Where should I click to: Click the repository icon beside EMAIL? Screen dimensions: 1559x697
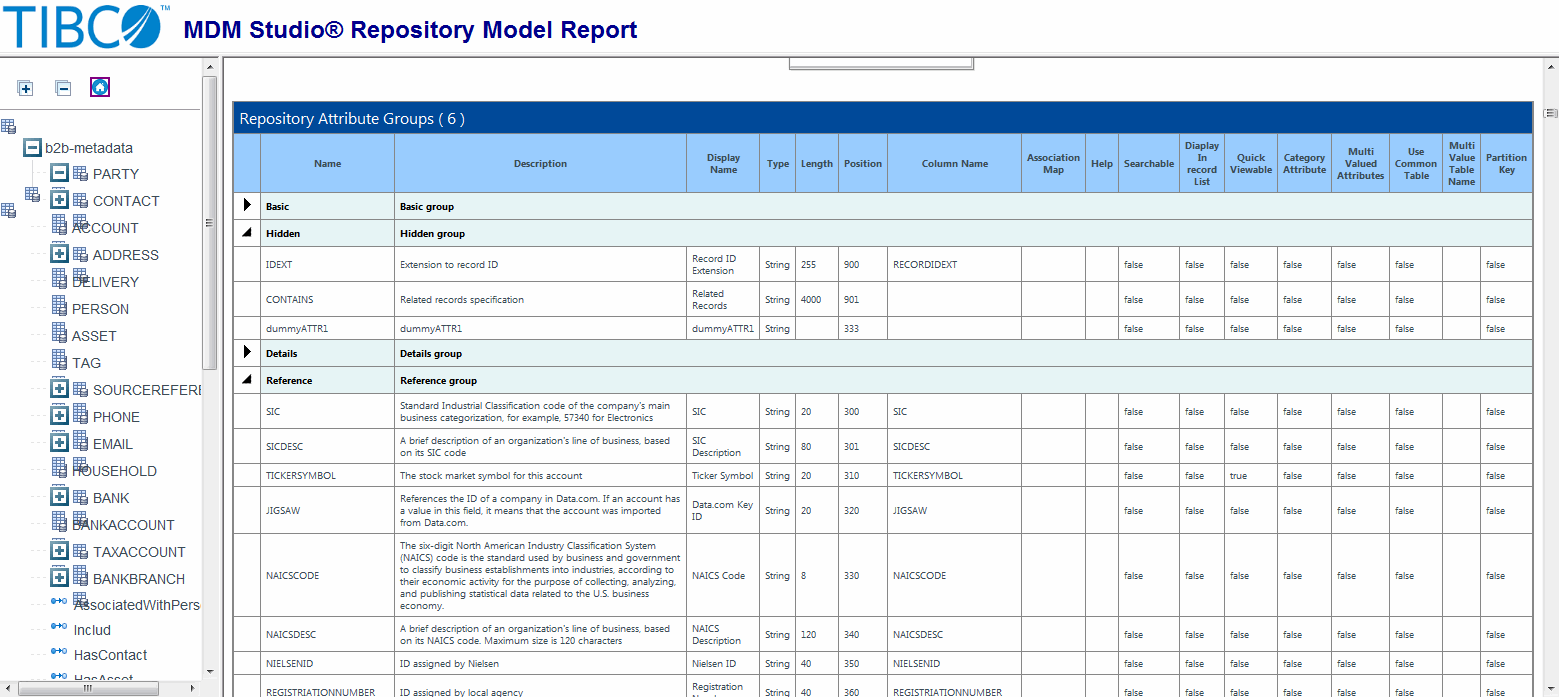[80, 441]
